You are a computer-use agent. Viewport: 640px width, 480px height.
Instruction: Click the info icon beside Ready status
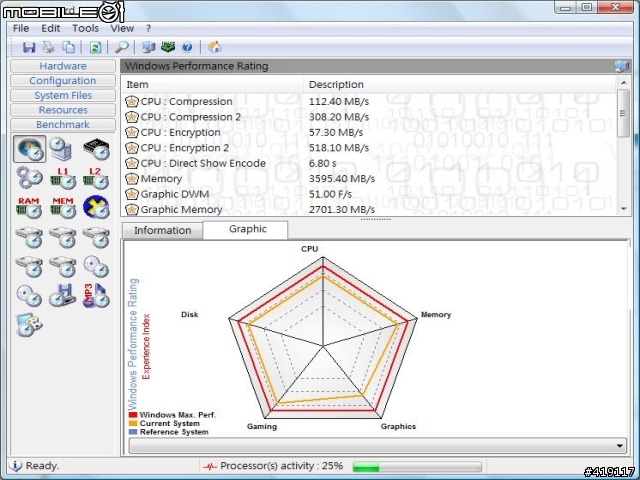pyautogui.click(x=15, y=466)
